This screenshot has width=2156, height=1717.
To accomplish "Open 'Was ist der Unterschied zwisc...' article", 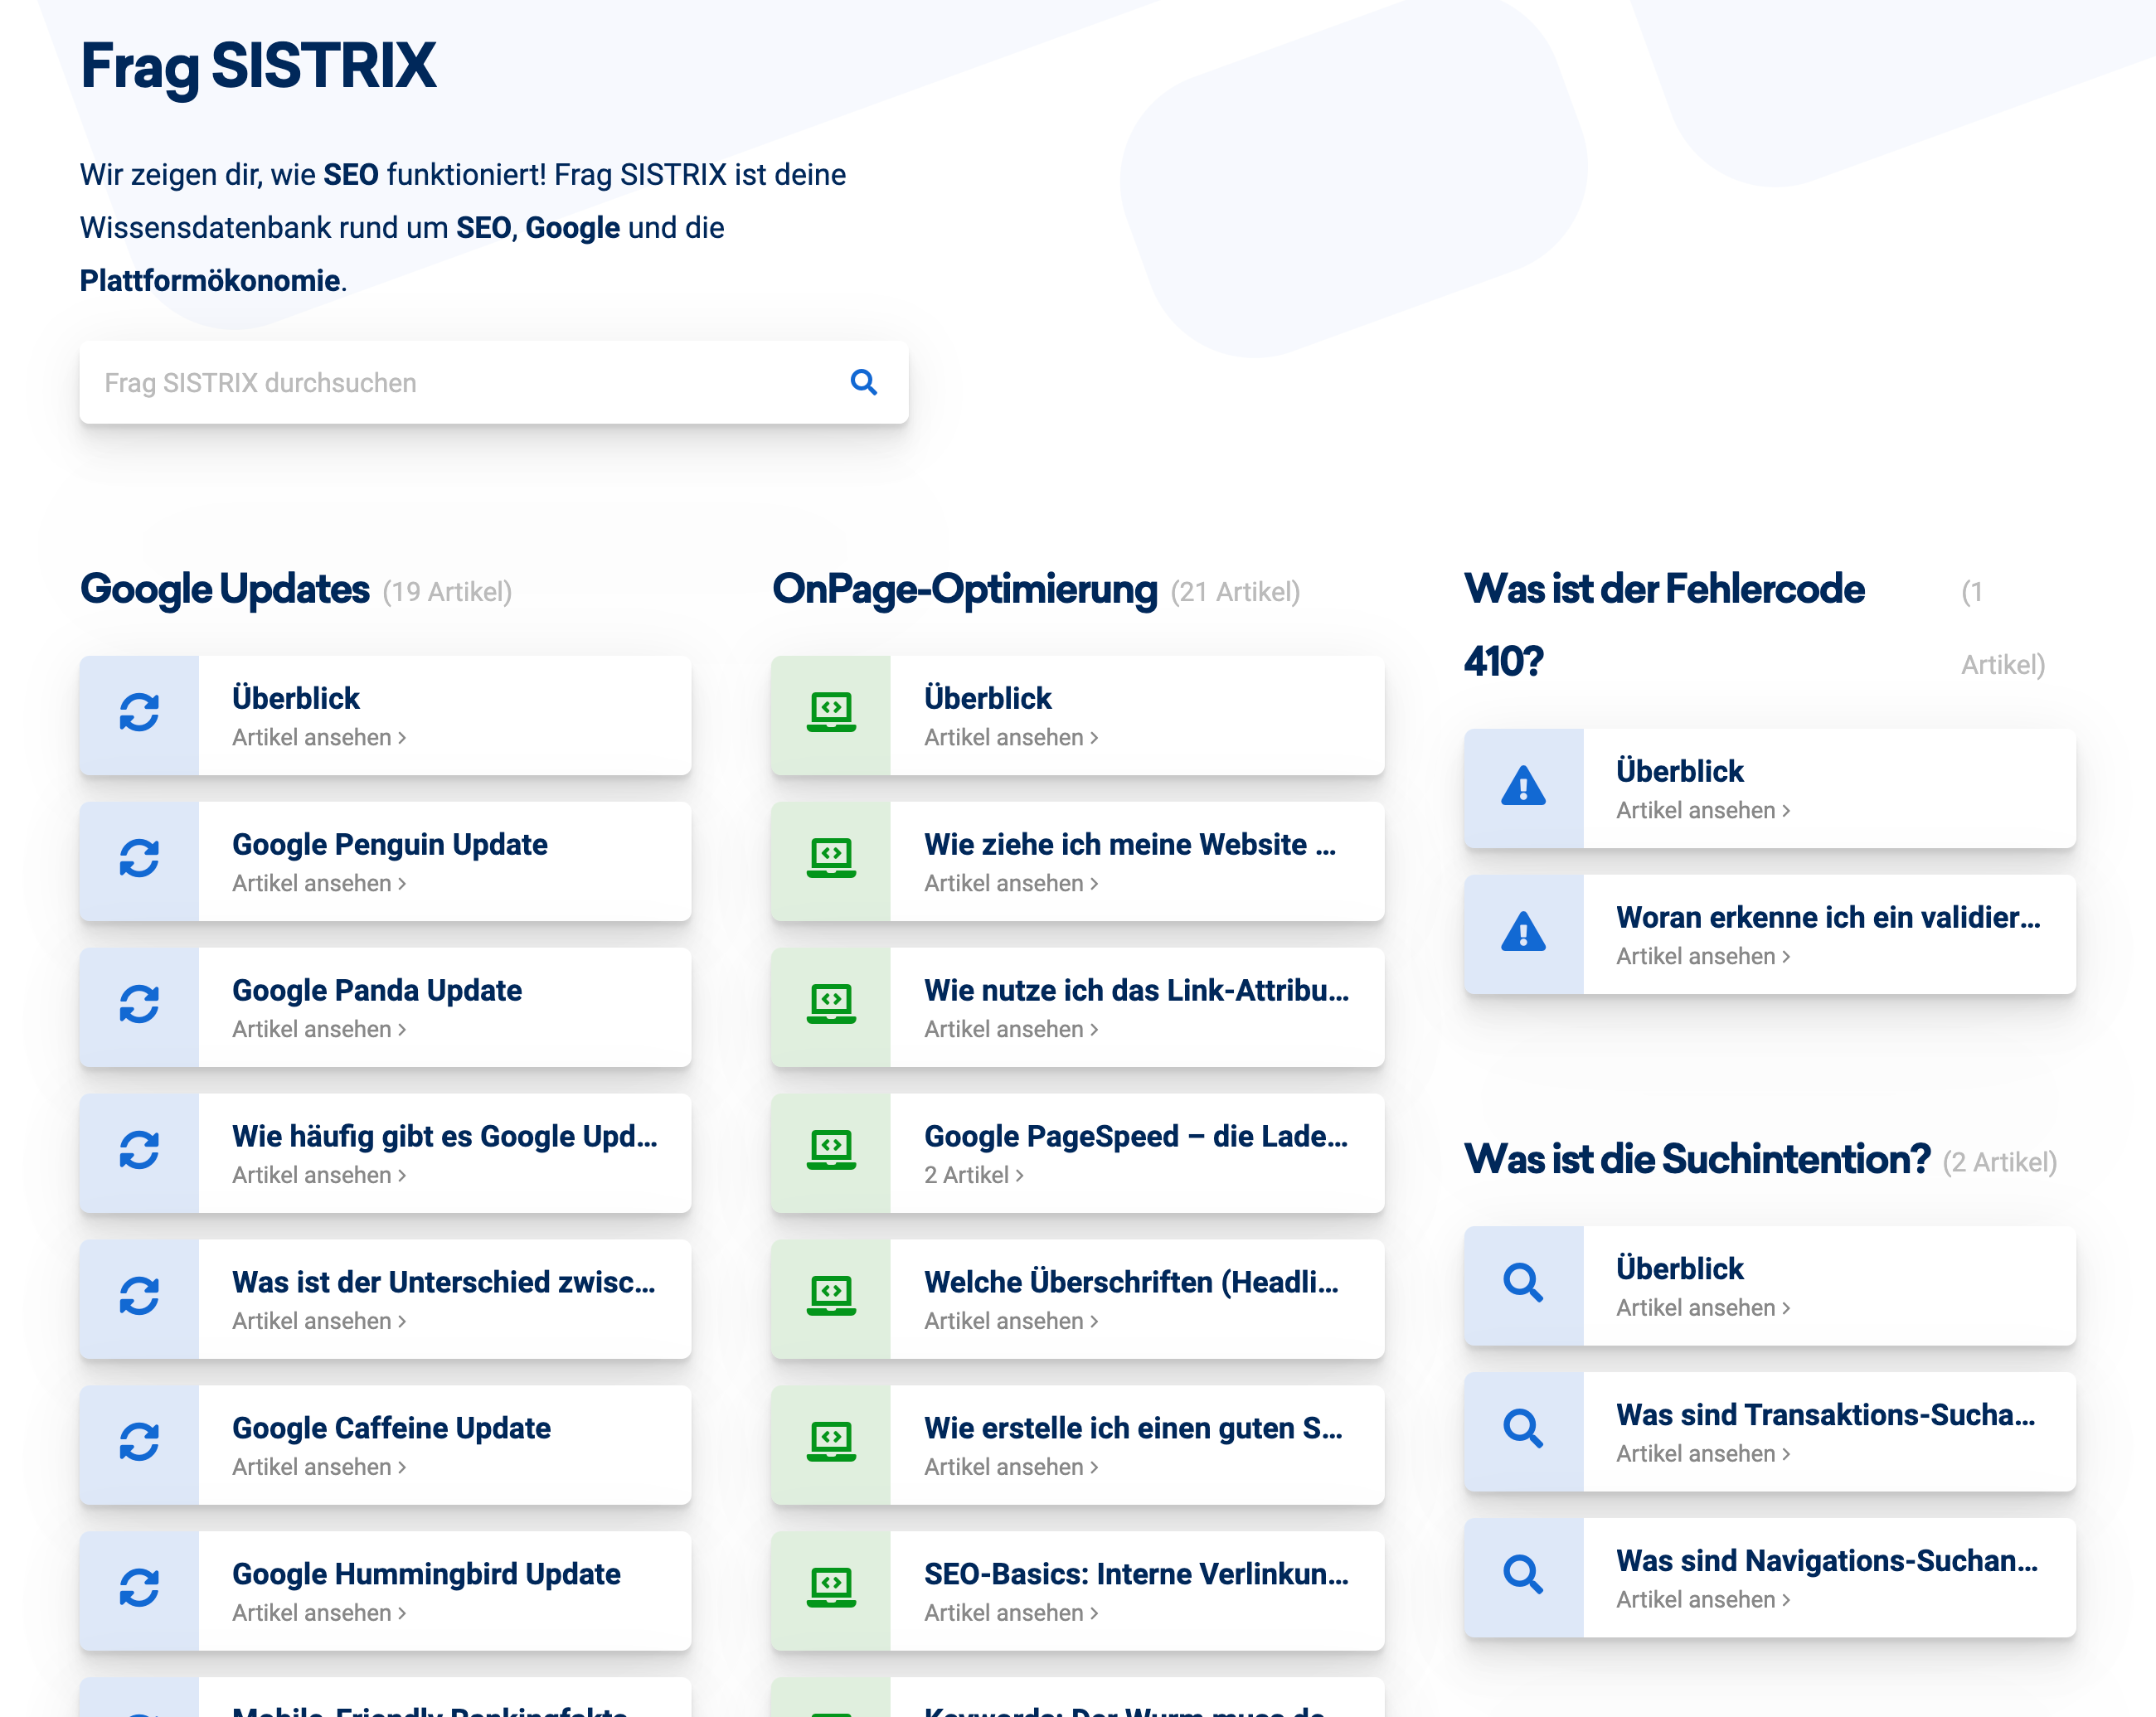I will [x=444, y=1282].
